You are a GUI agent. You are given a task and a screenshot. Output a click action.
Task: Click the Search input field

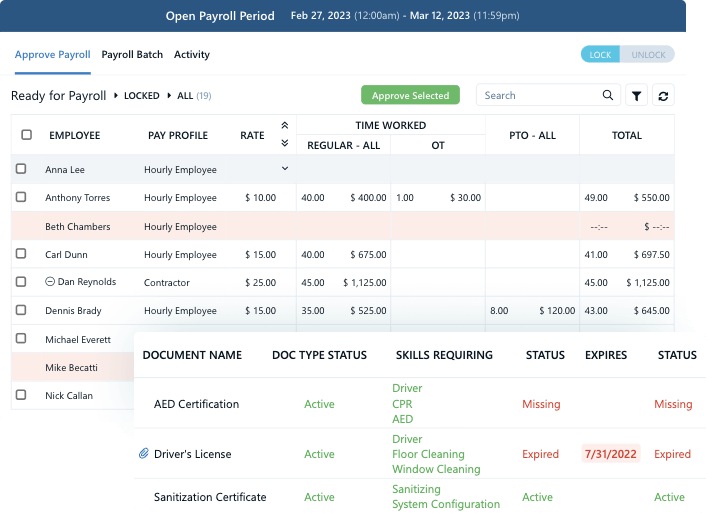[538, 96]
